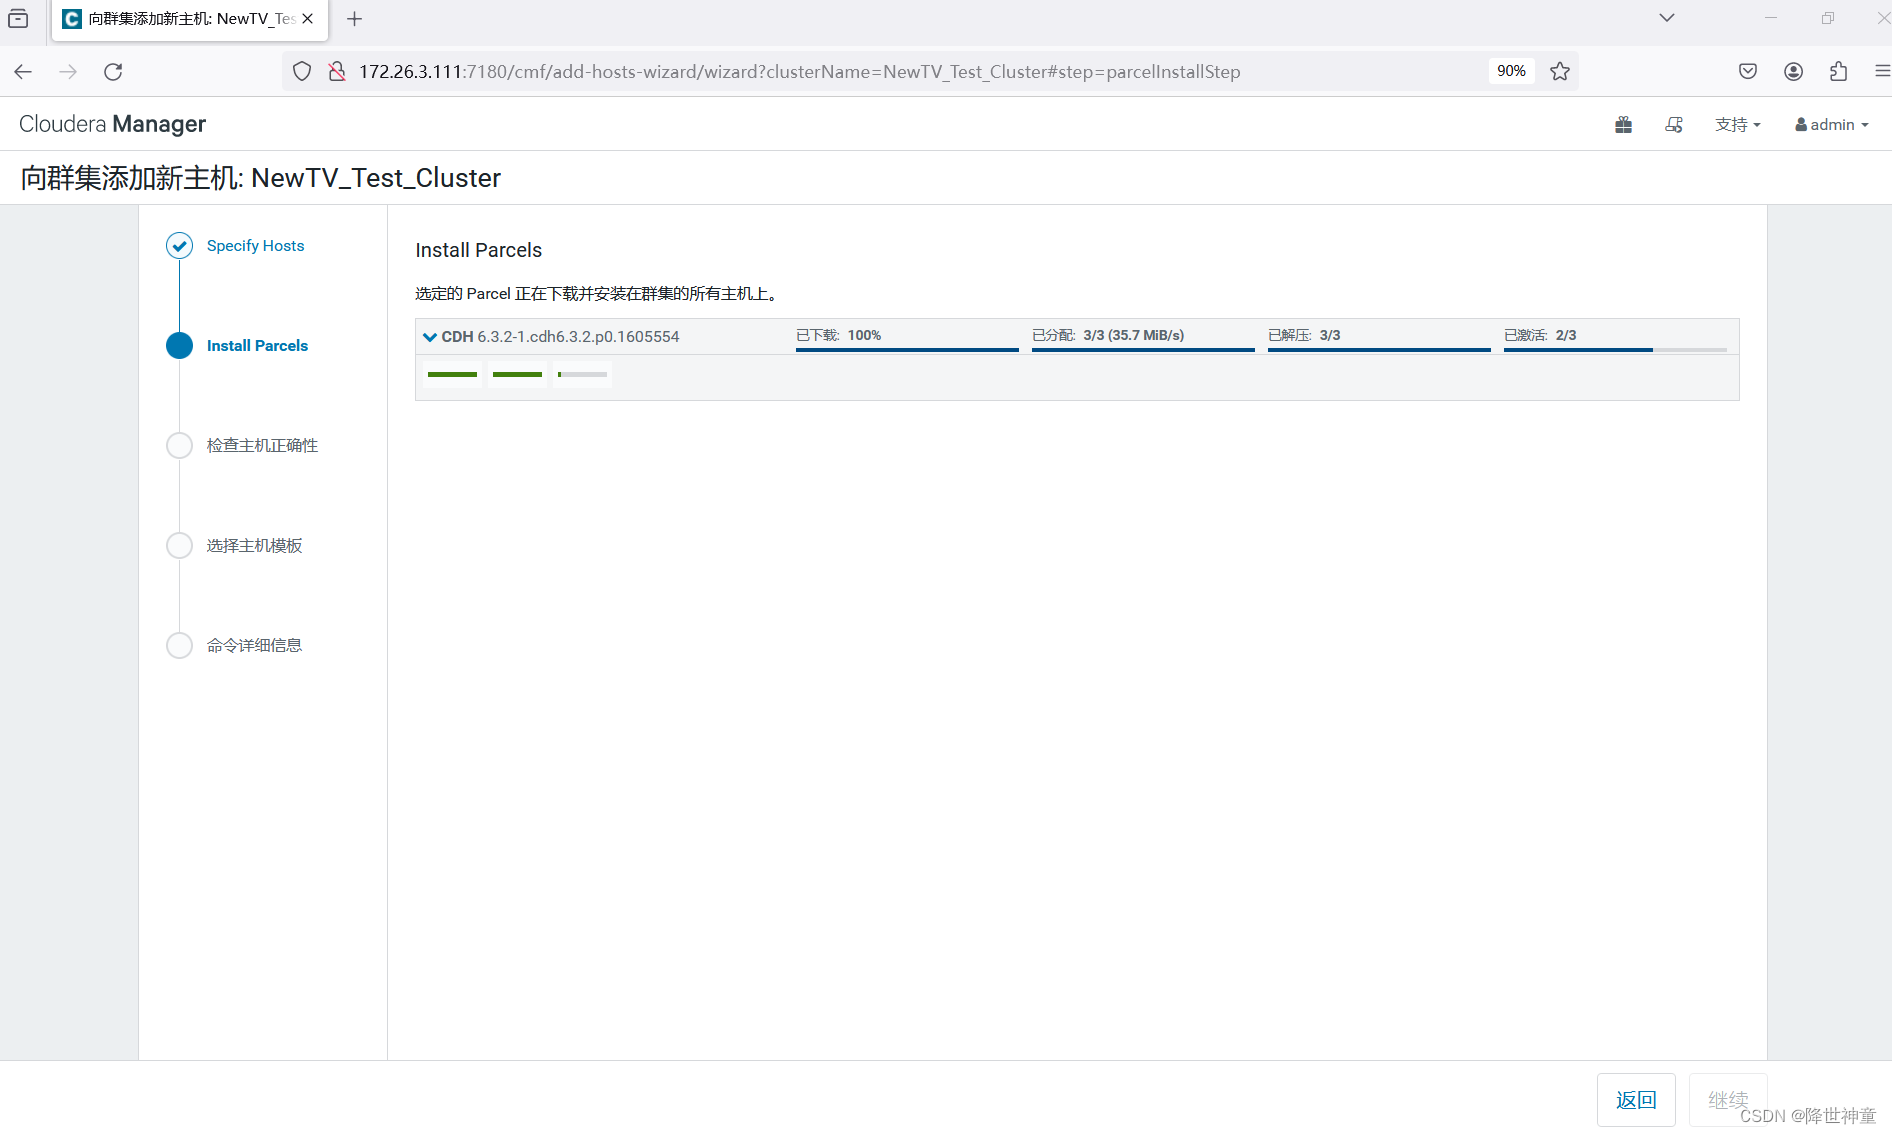The height and width of the screenshot is (1134, 1892).
Task: Click the Install Parcels heading
Action: [478, 250]
